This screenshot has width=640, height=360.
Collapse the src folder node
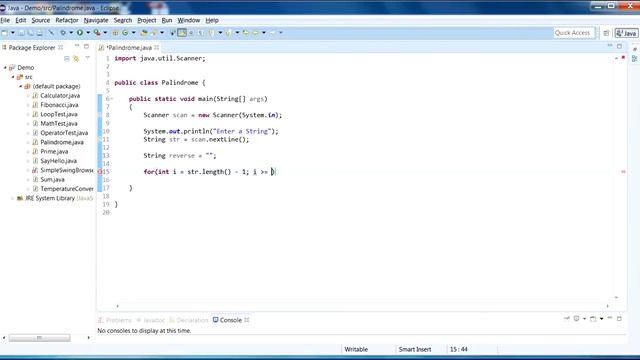point(13,77)
